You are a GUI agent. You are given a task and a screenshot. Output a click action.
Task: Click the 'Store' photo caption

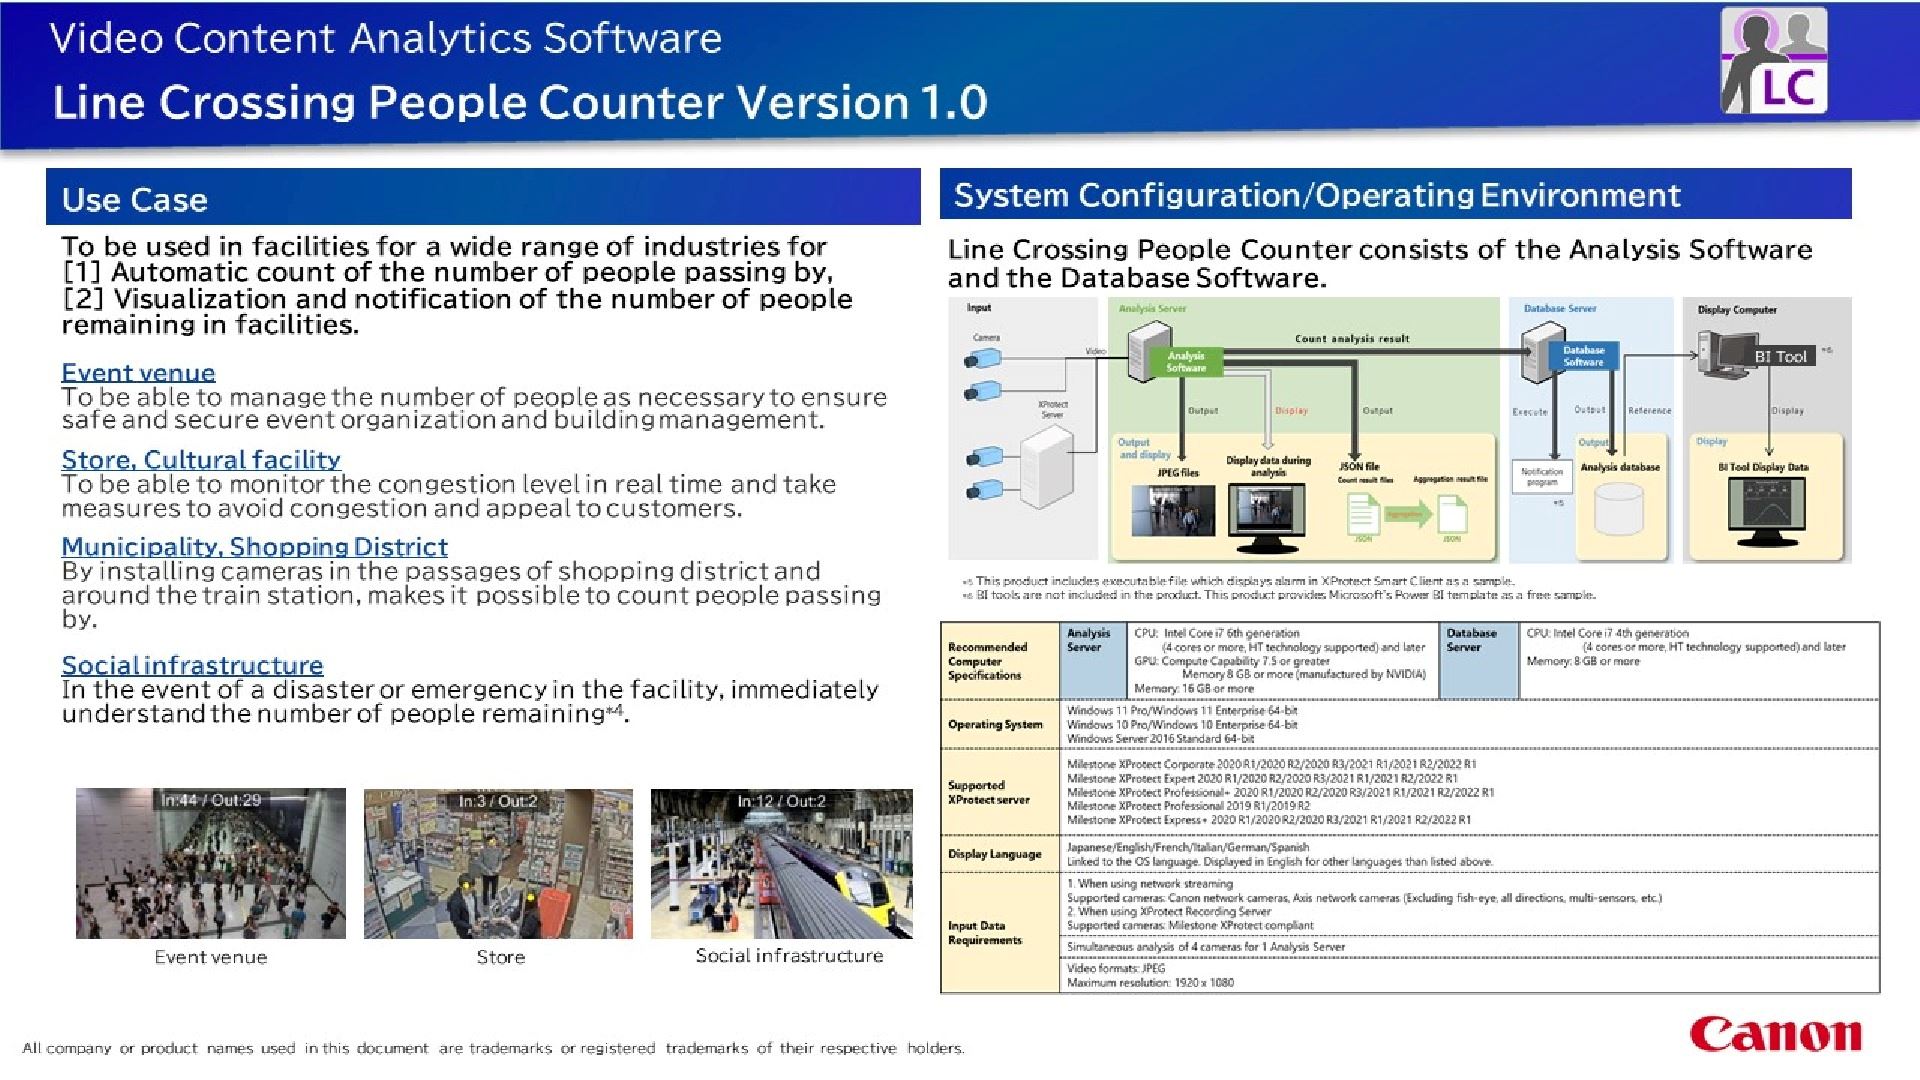click(x=501, y=957)
